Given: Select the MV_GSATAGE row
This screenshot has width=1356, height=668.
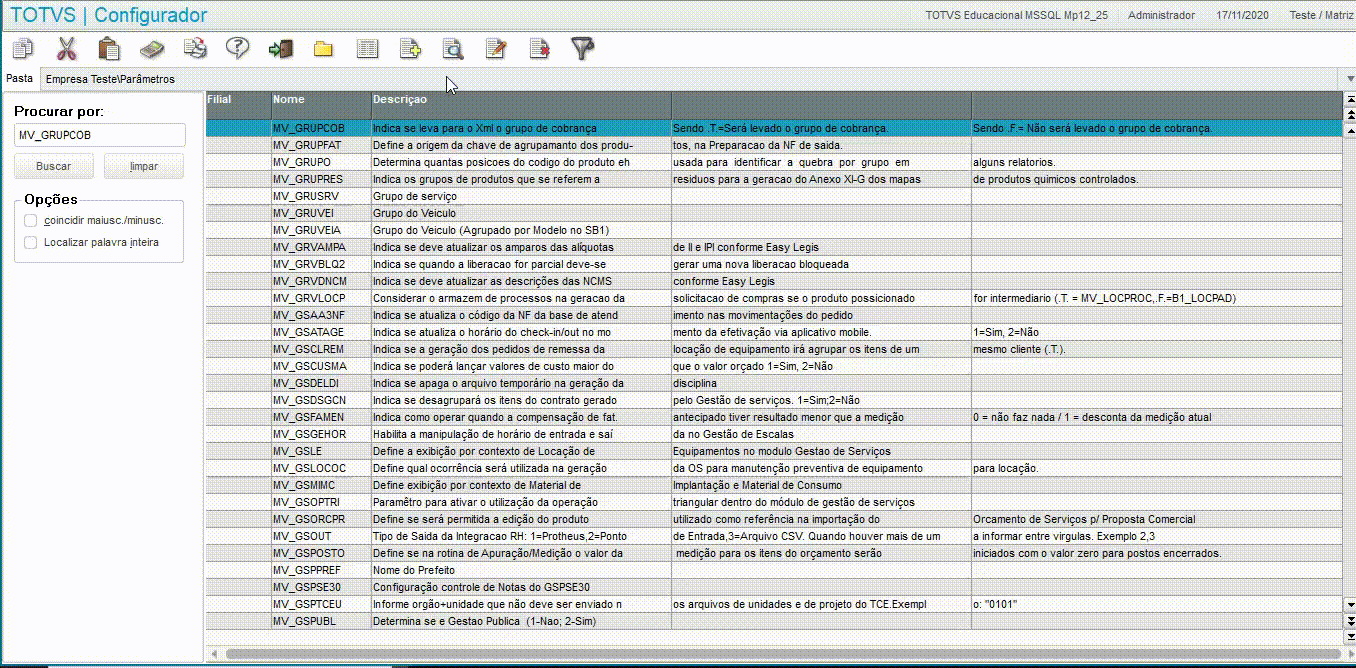Looking at the screenshot, I should [x=773, y=332].
